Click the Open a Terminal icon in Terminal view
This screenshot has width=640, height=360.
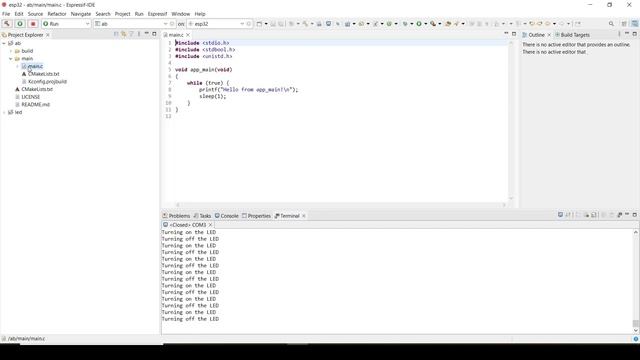pos(560,215)
